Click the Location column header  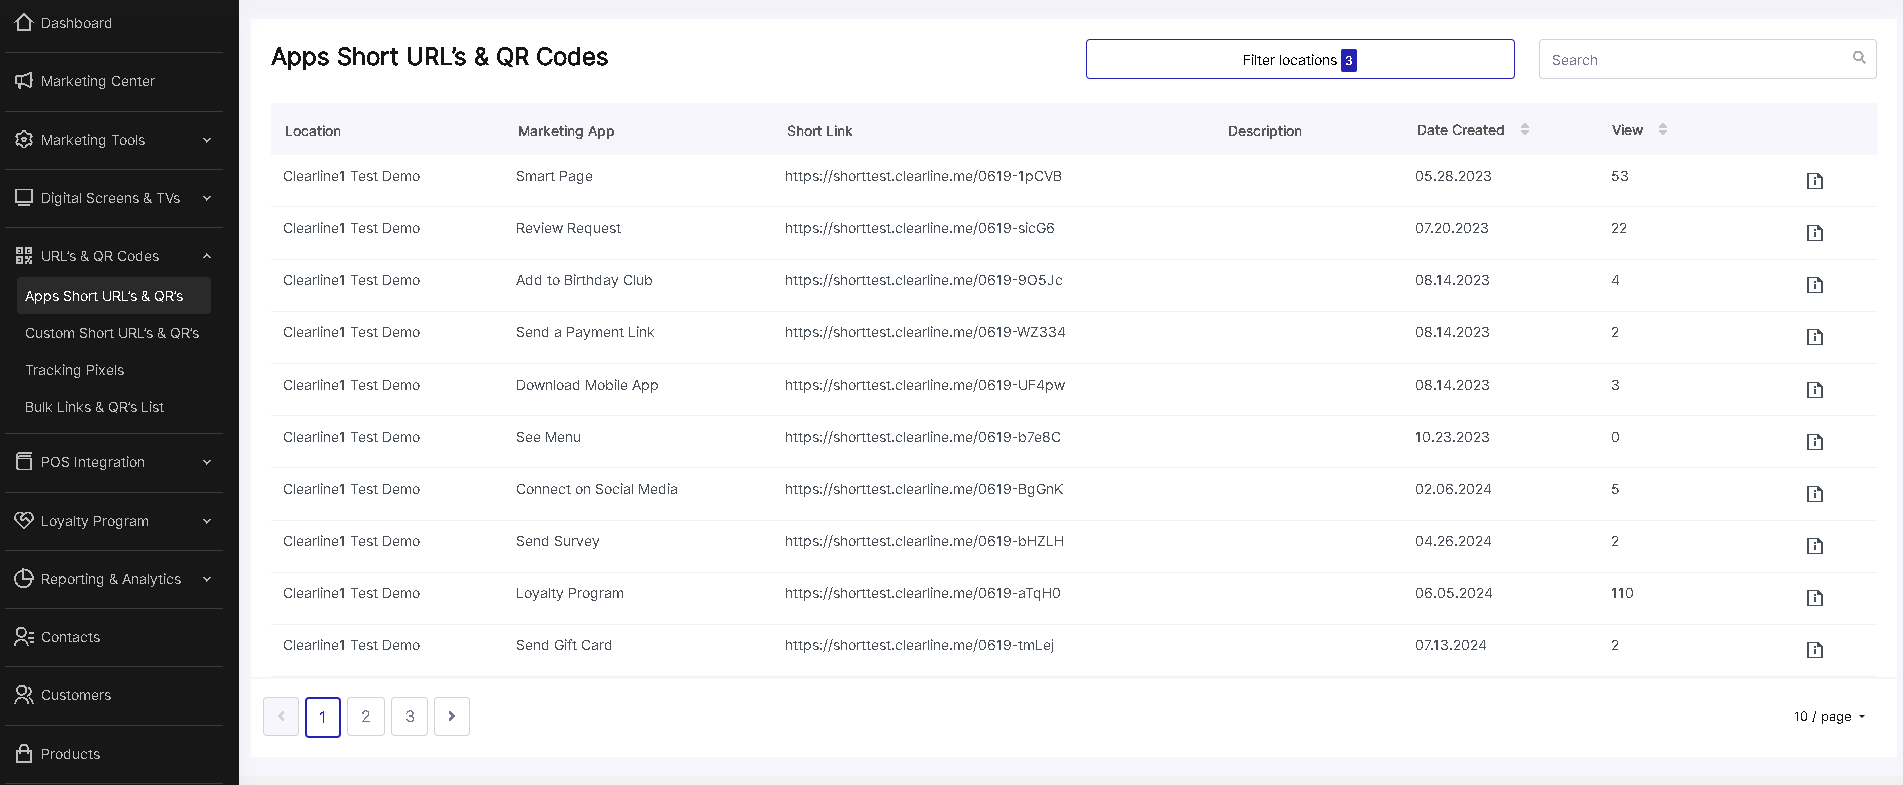point(313,131)
